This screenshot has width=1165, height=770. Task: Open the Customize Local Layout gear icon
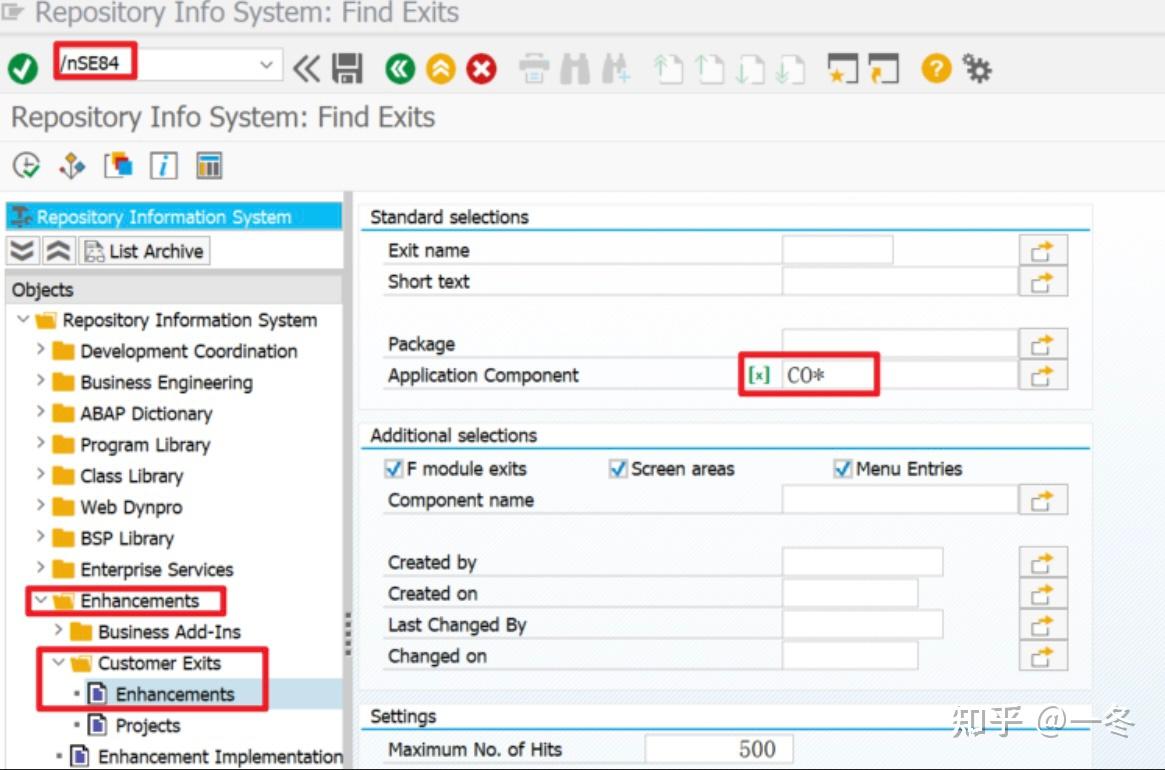point(977,68)
